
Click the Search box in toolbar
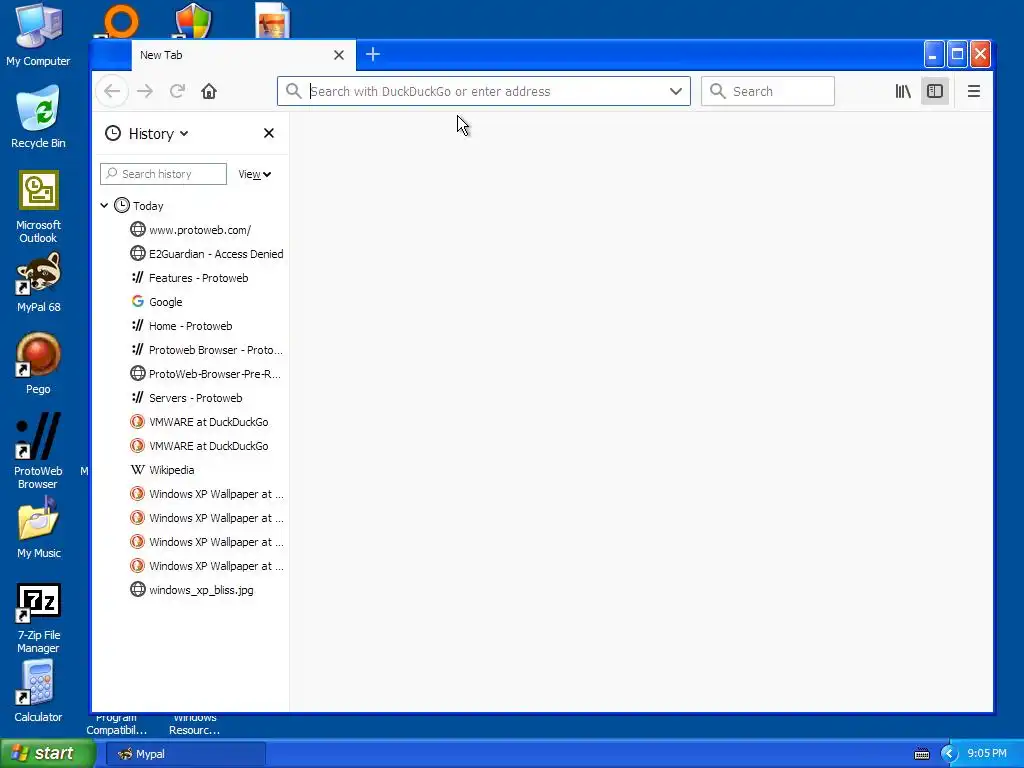[x=767, y=91]
